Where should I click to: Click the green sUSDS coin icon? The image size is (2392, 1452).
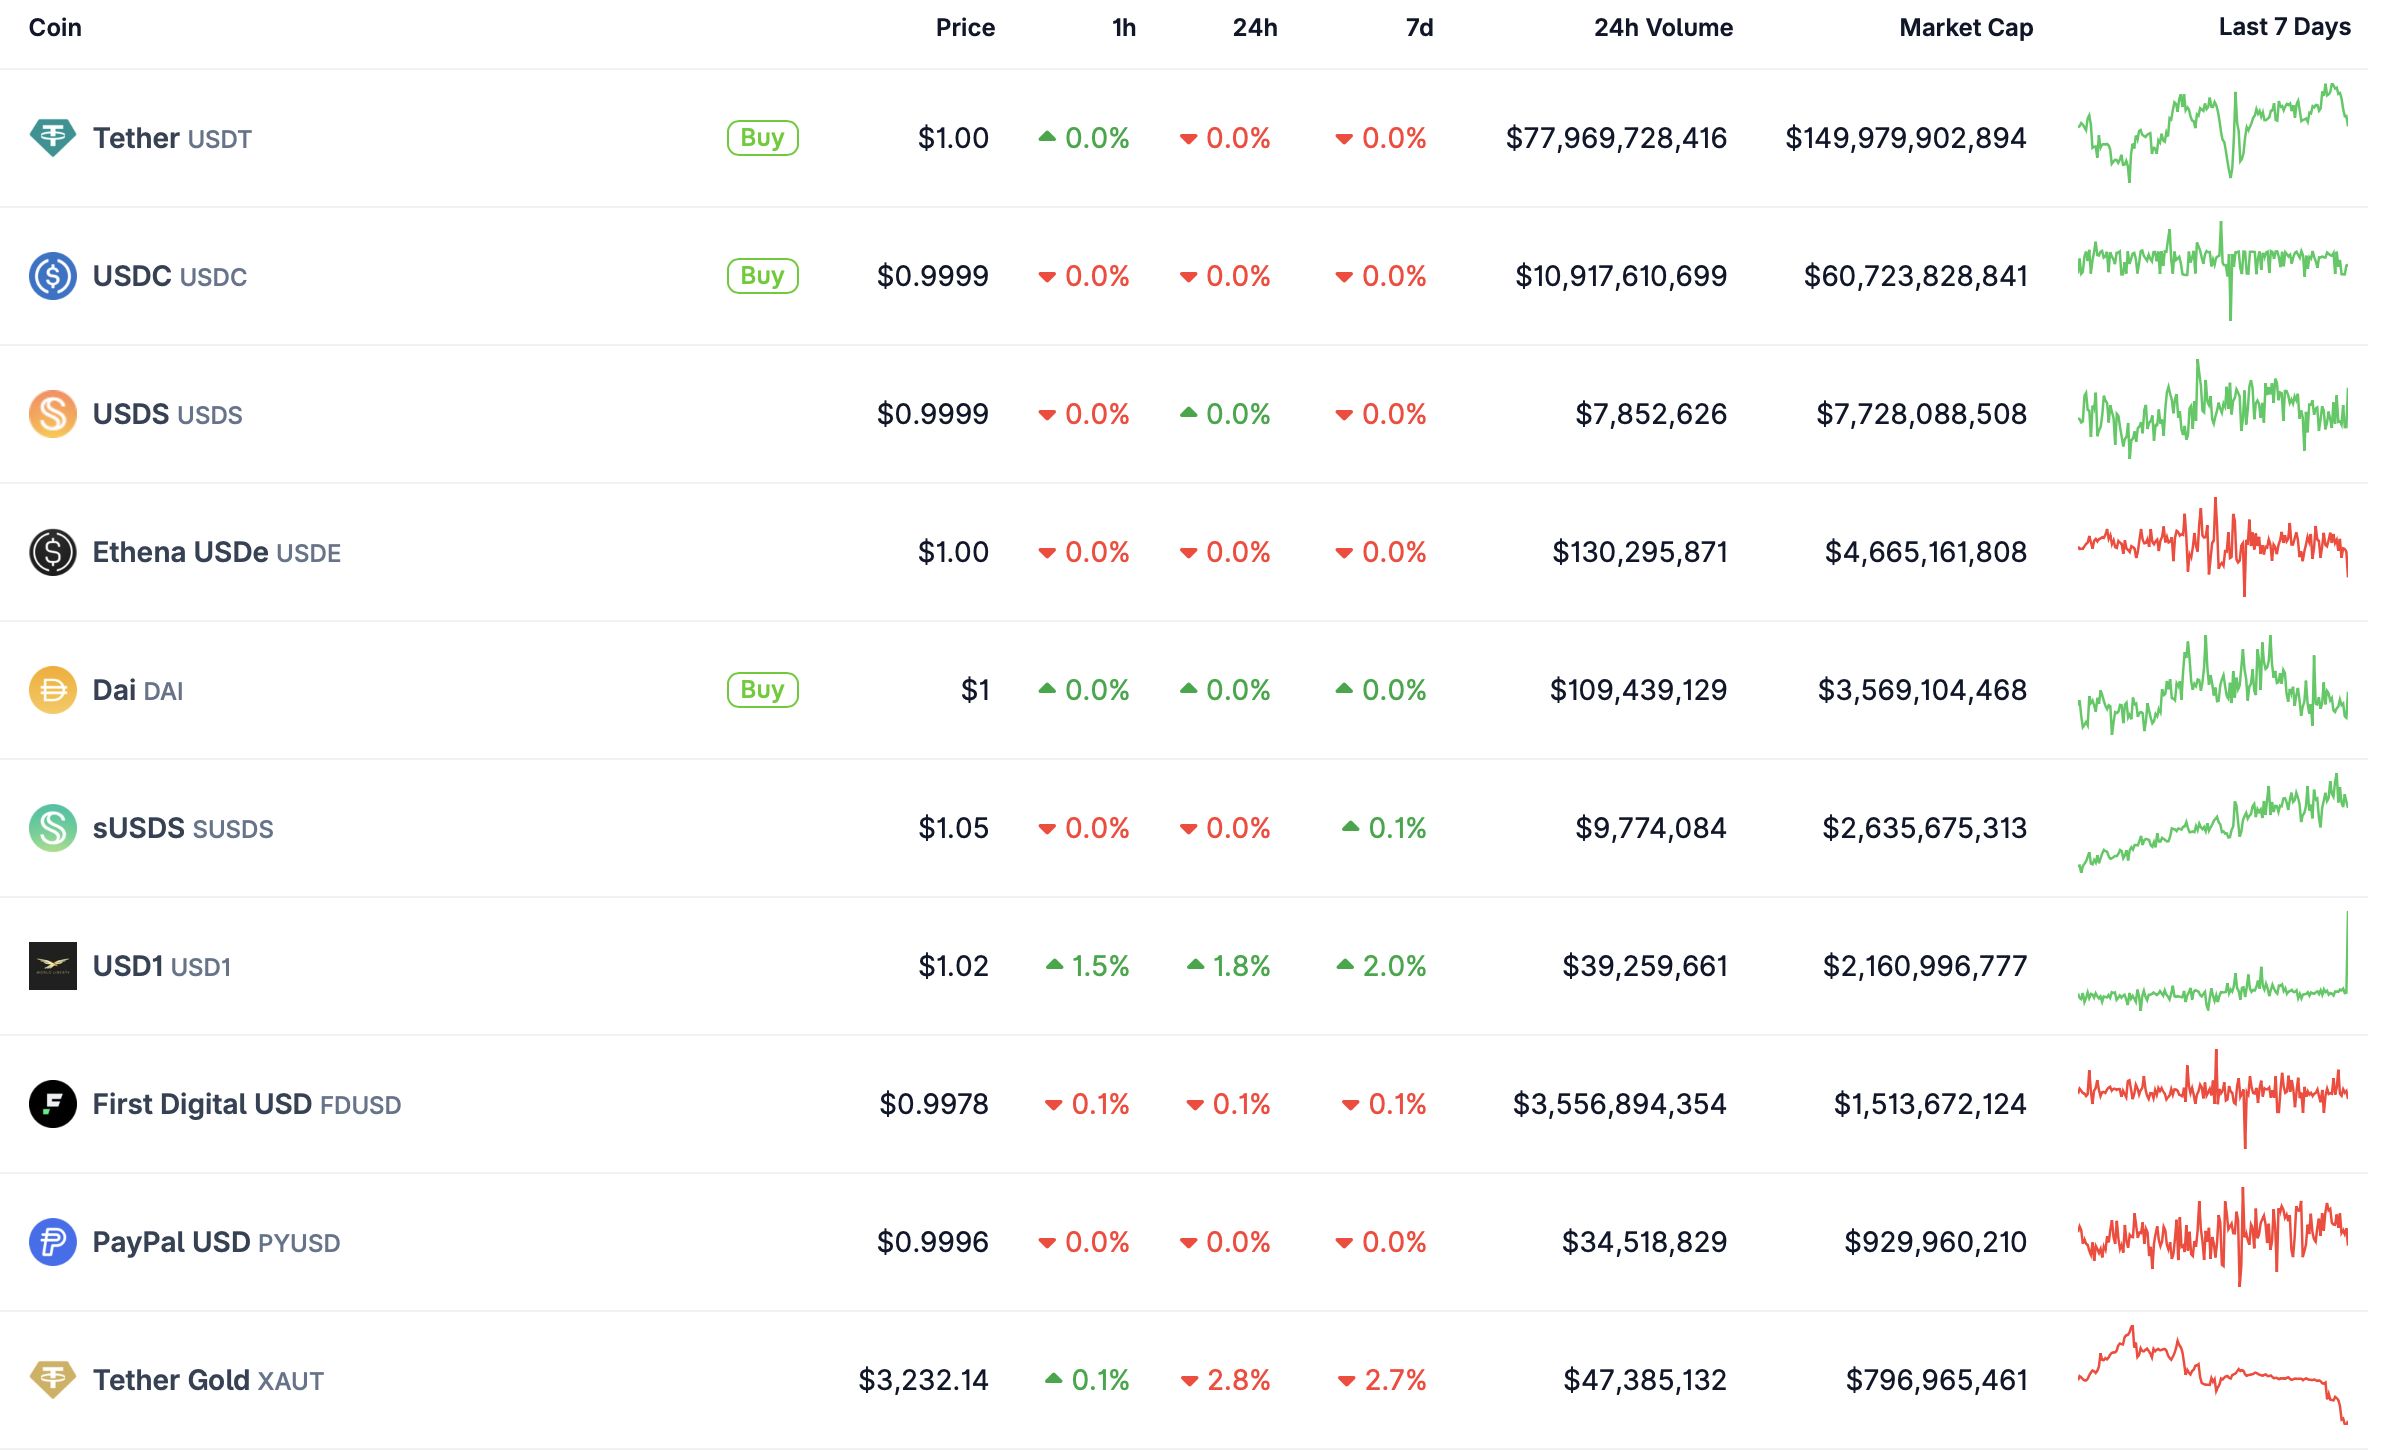click(52, 828)
